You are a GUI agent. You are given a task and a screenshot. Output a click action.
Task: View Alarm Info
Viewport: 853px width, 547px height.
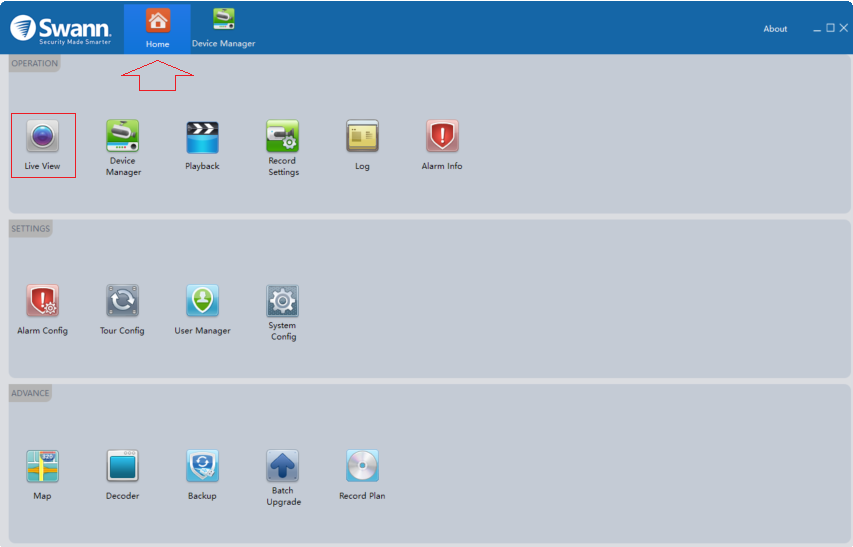(442, 136)
